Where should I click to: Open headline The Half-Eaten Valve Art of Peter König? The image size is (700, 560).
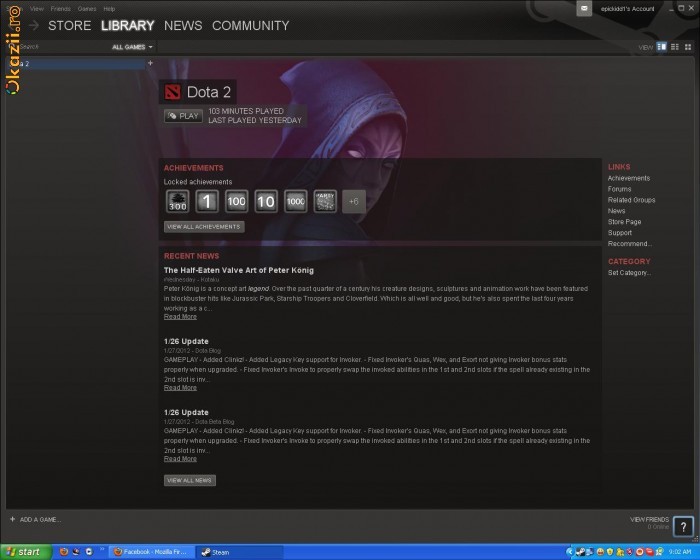(238, 270)
